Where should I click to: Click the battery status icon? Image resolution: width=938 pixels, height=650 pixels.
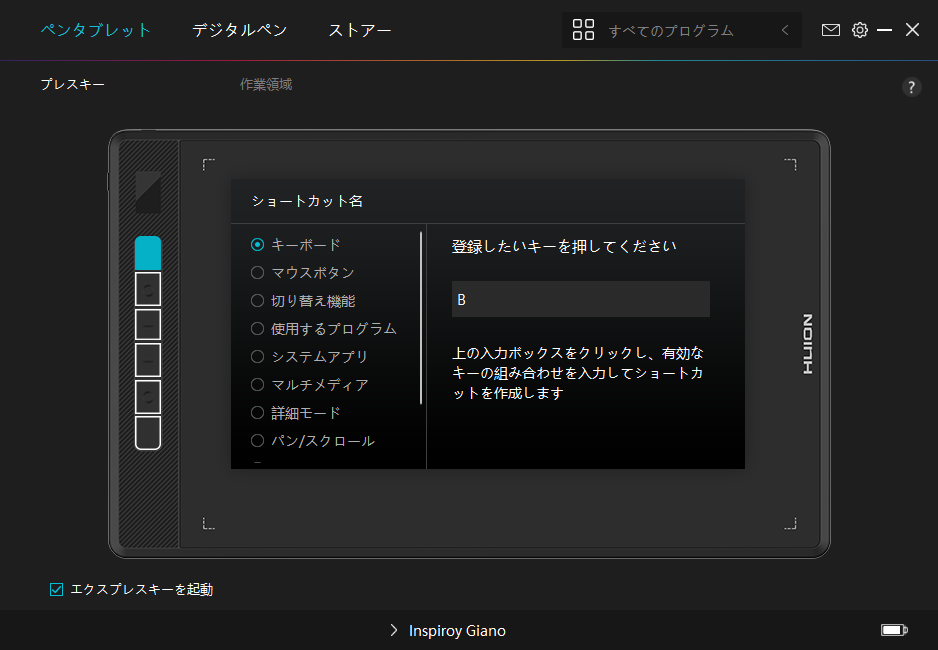click(x=894, y=630)
